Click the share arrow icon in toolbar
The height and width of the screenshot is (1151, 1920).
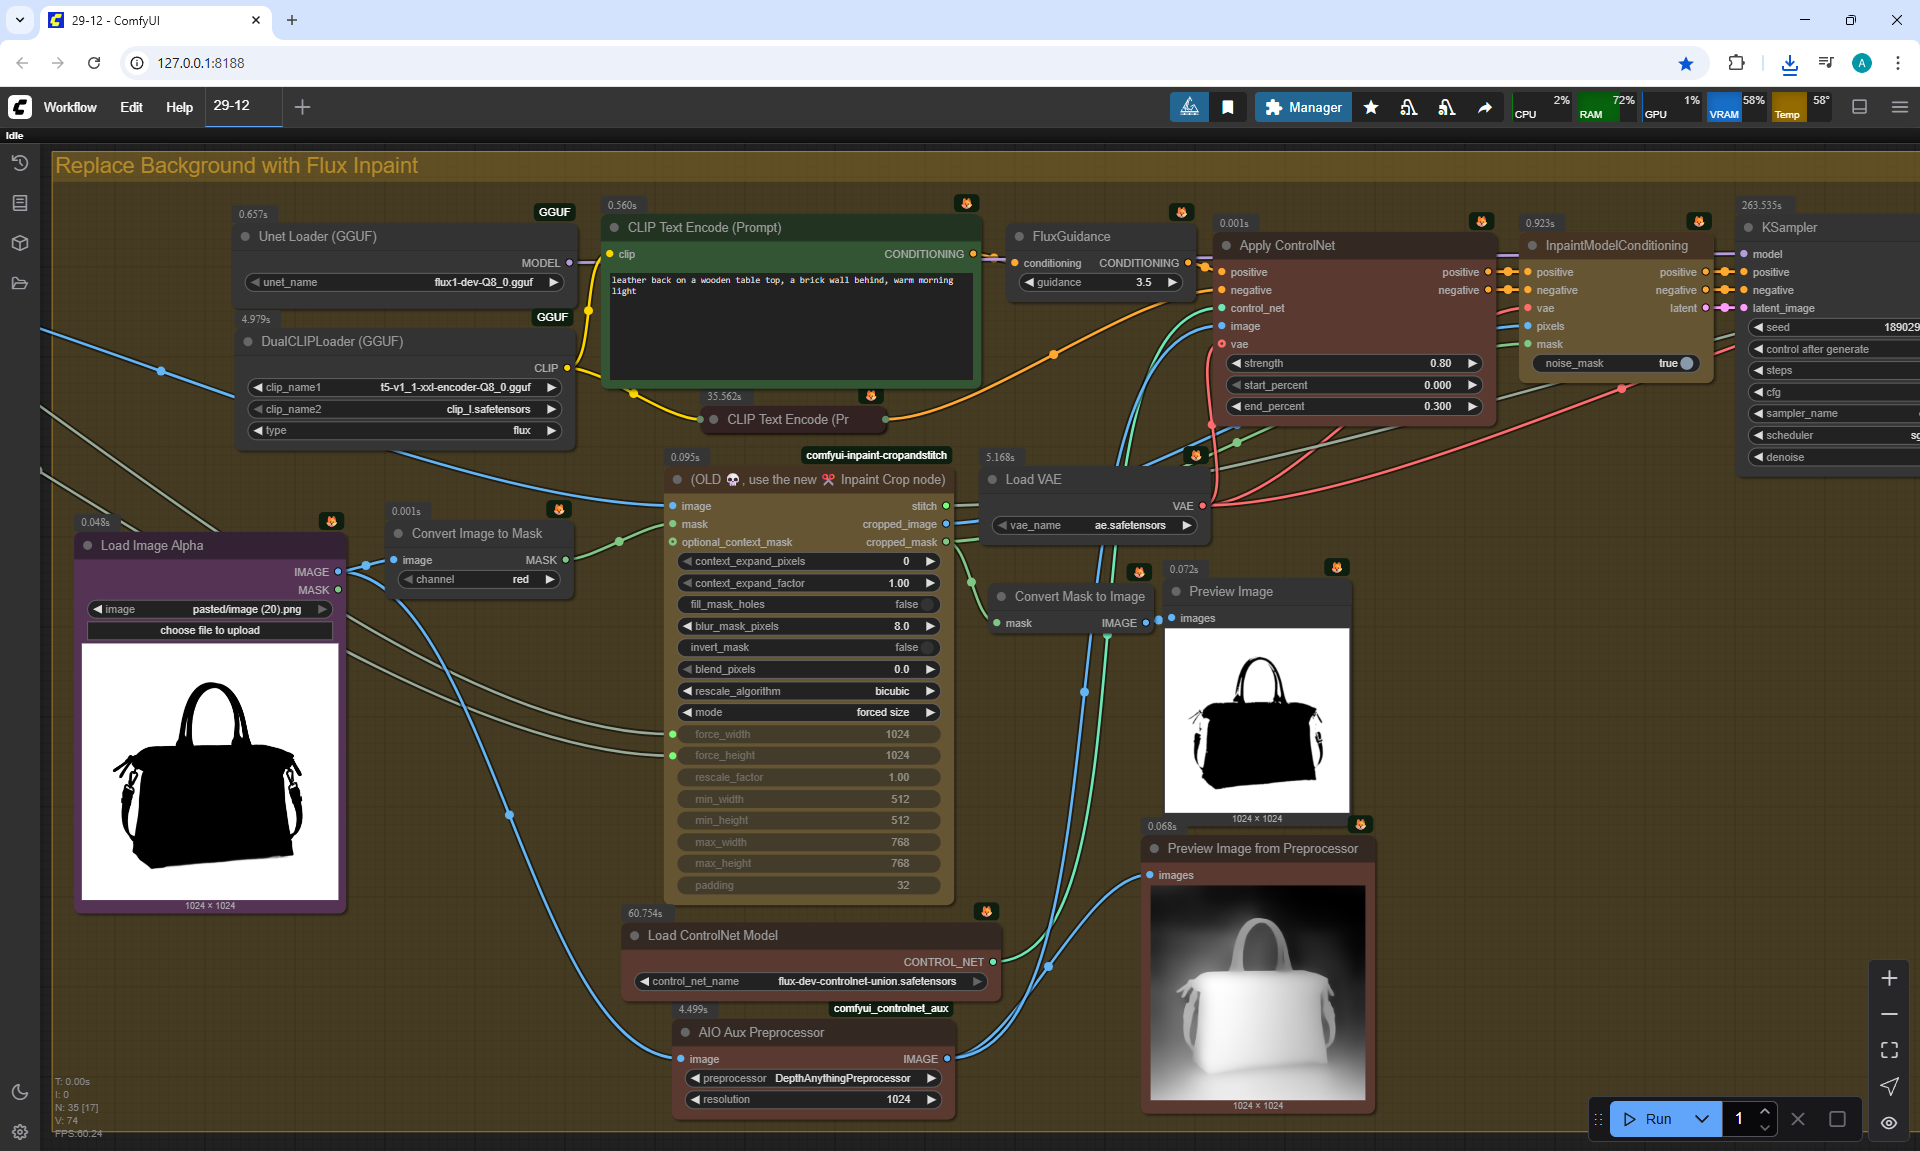click(x=1485, y=107)
